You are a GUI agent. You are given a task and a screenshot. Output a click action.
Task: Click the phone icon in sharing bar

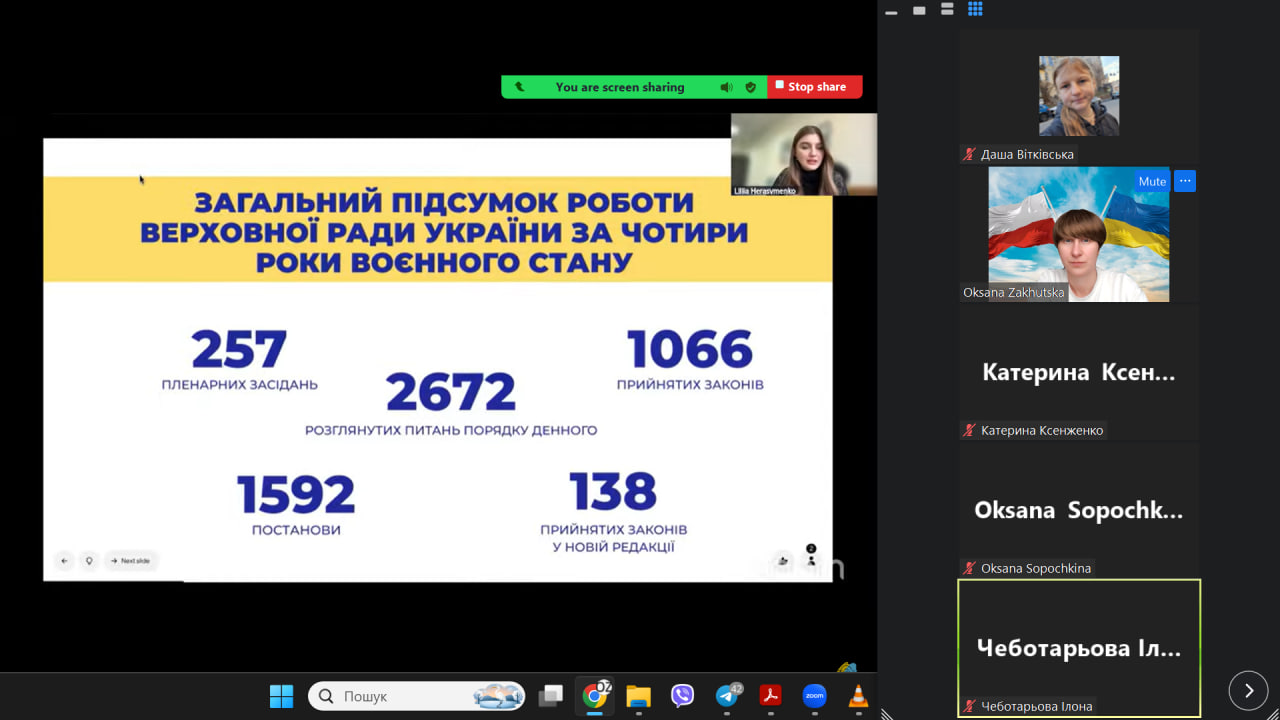[x=519, y=87]
